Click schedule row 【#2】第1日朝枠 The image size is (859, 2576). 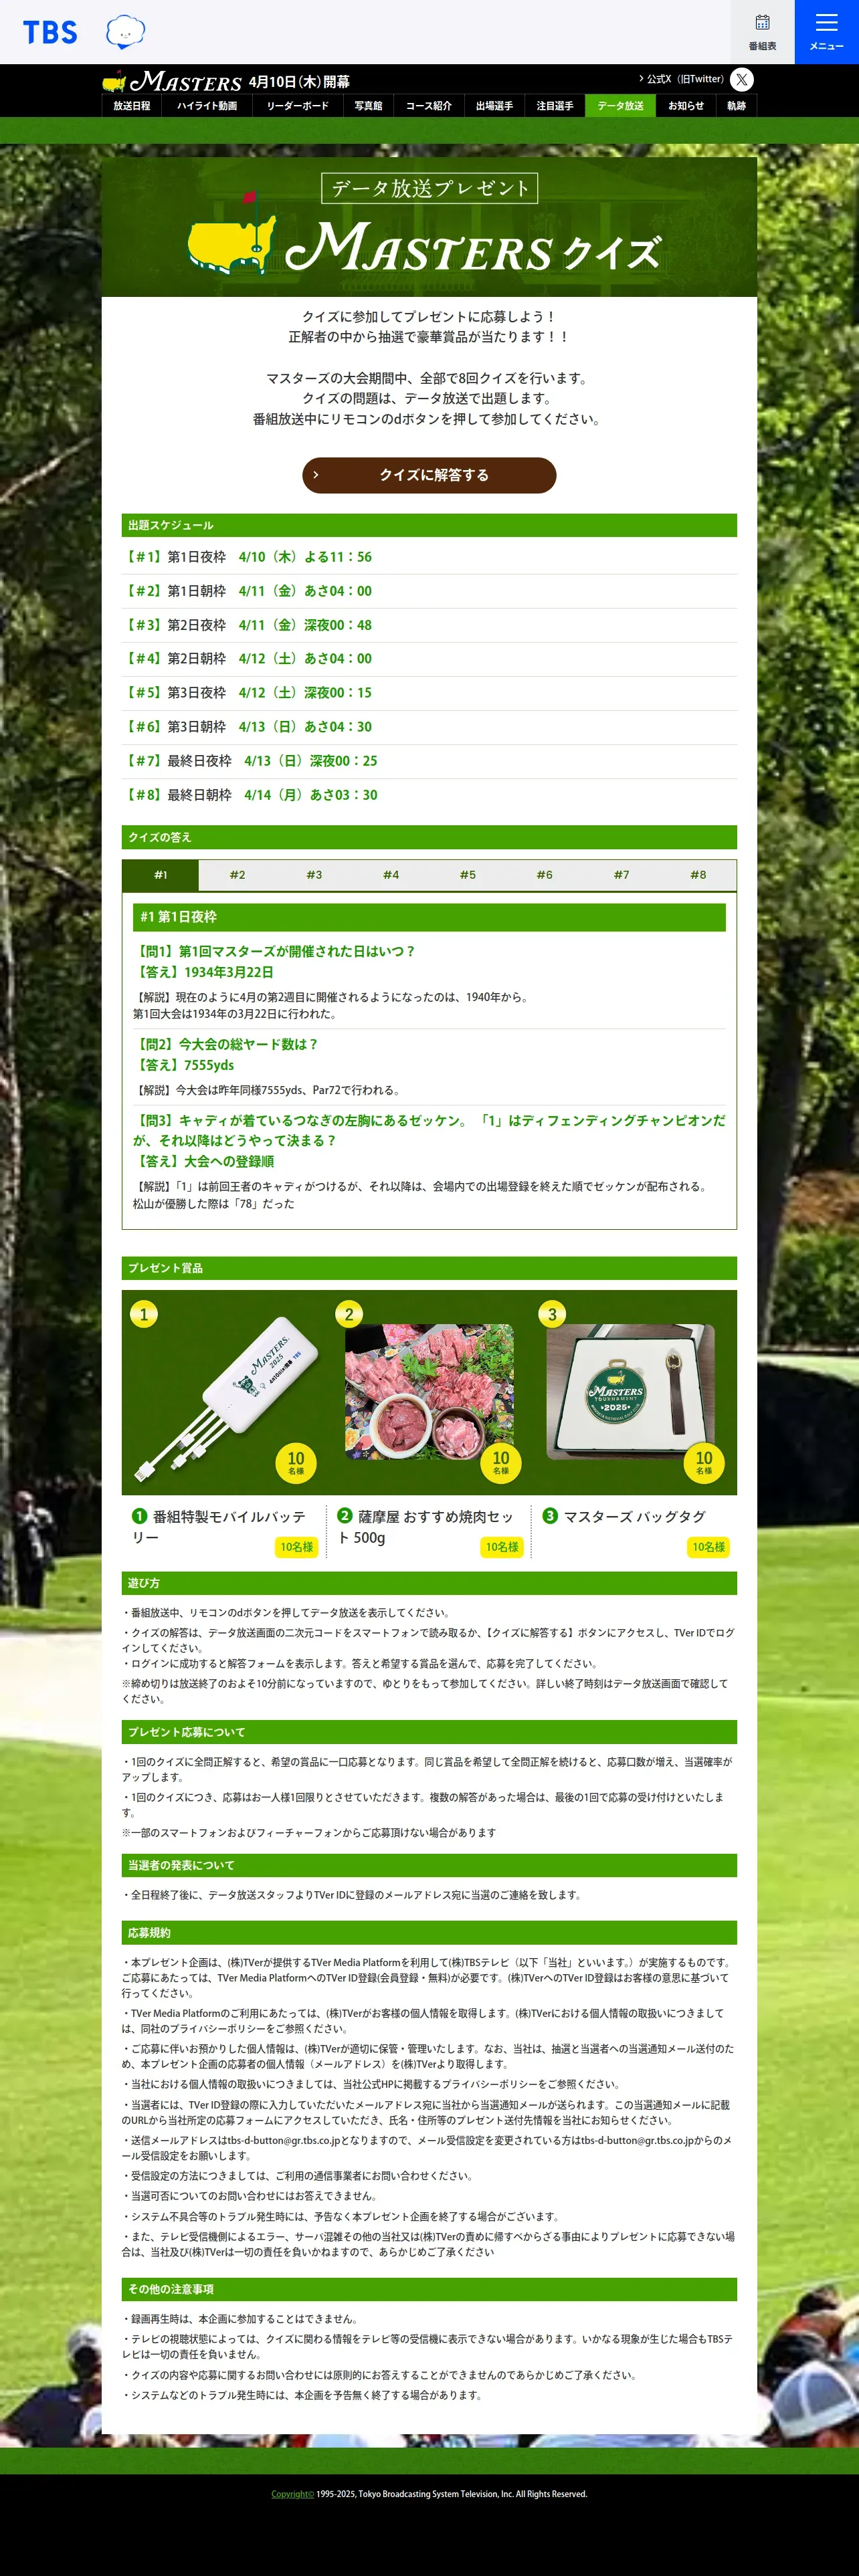point(429,591)
